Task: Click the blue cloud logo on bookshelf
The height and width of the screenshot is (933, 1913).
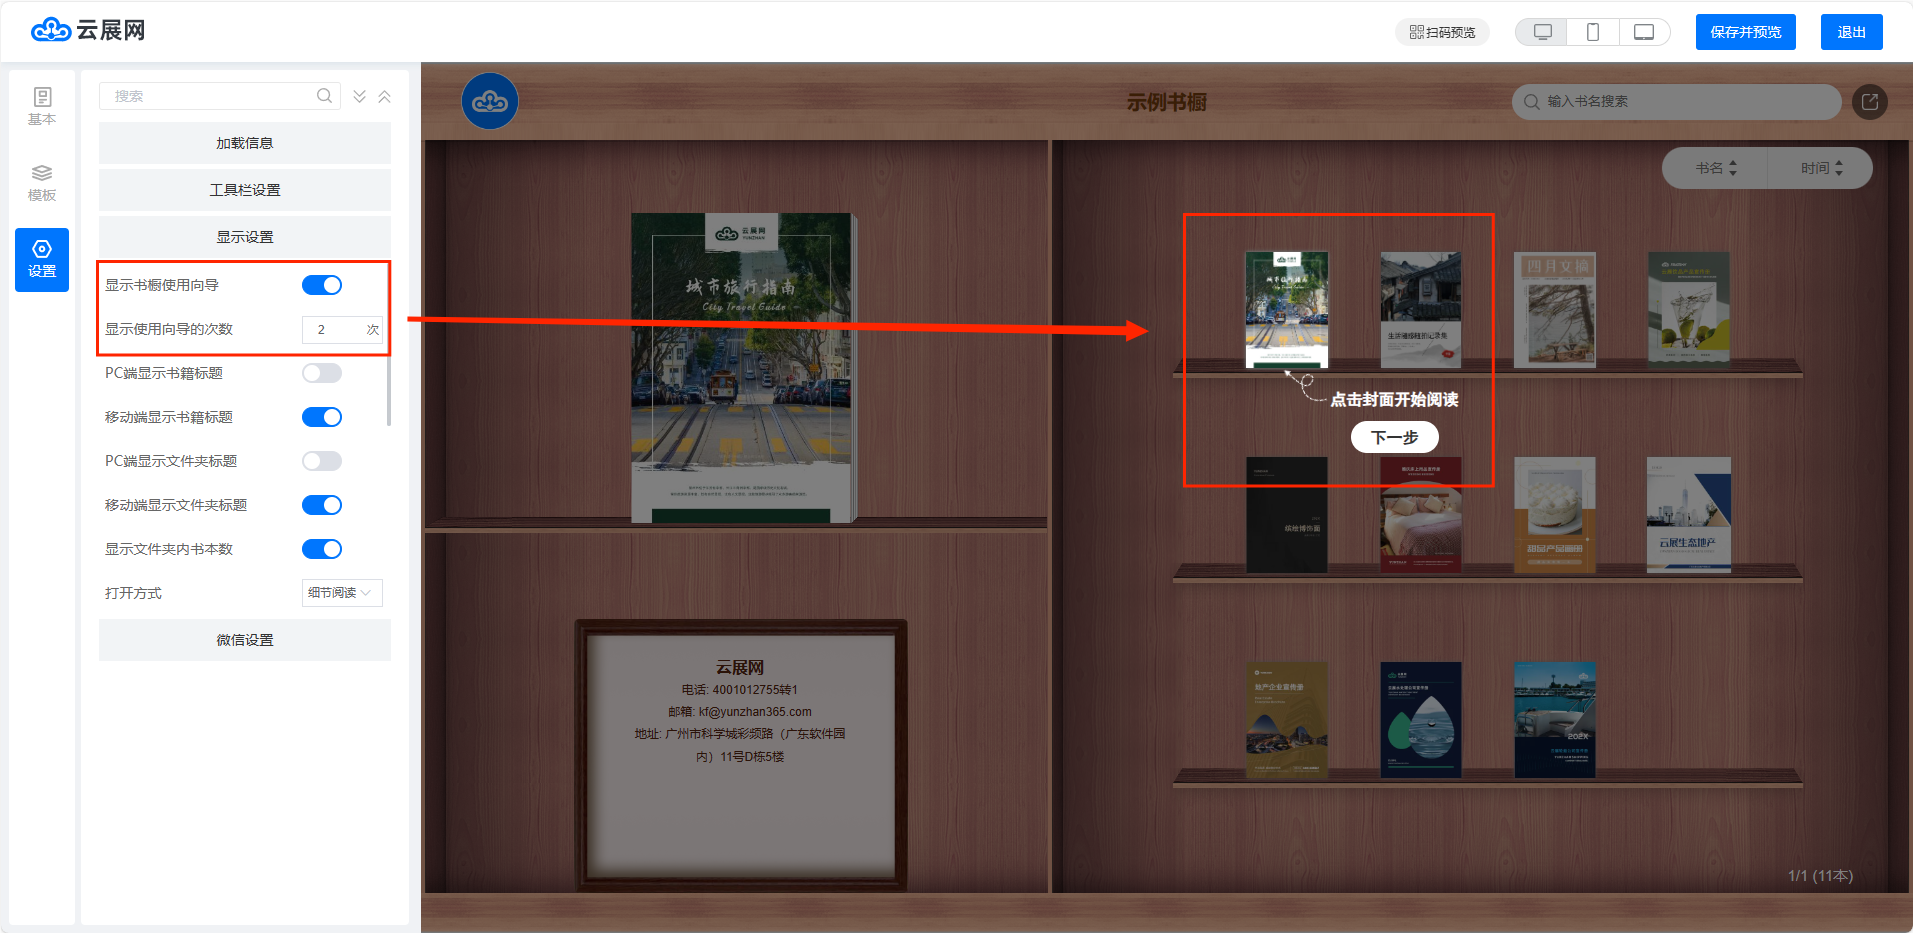Action: click(490, 101)
